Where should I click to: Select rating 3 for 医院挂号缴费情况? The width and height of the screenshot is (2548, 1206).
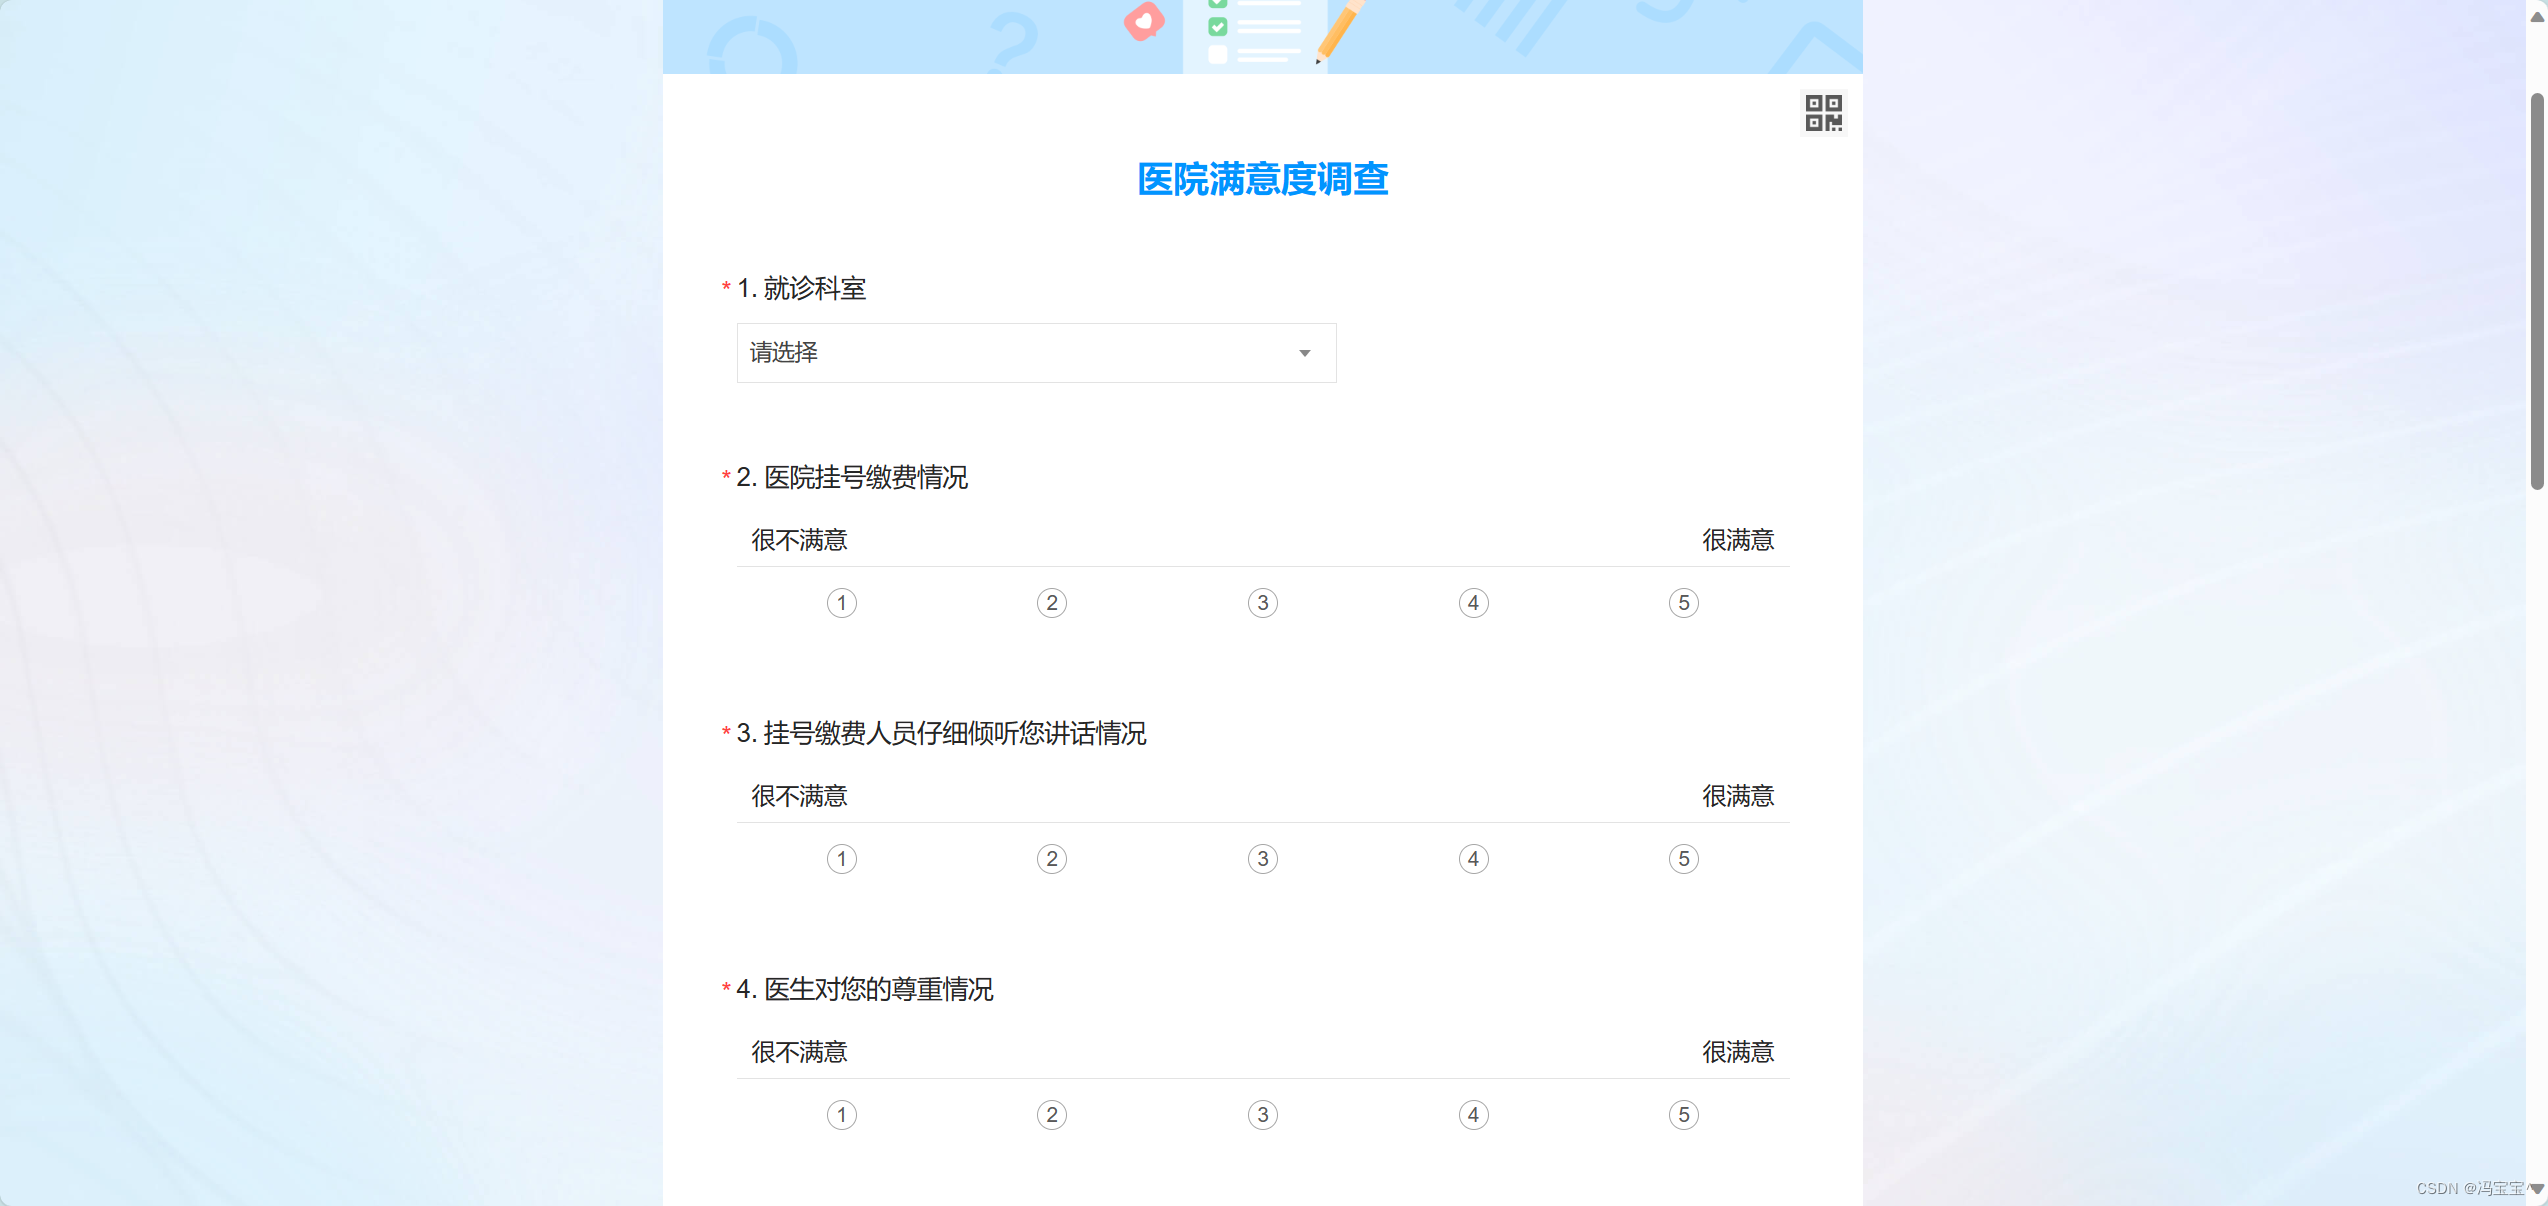click(x=1262, y=602)
